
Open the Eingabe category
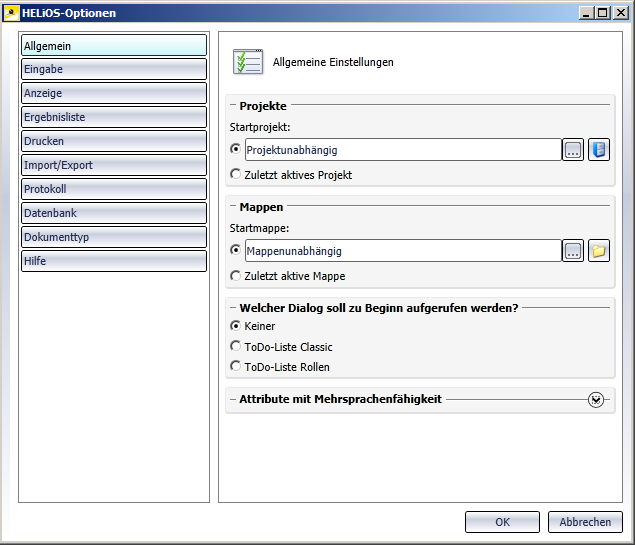point(114,69)
